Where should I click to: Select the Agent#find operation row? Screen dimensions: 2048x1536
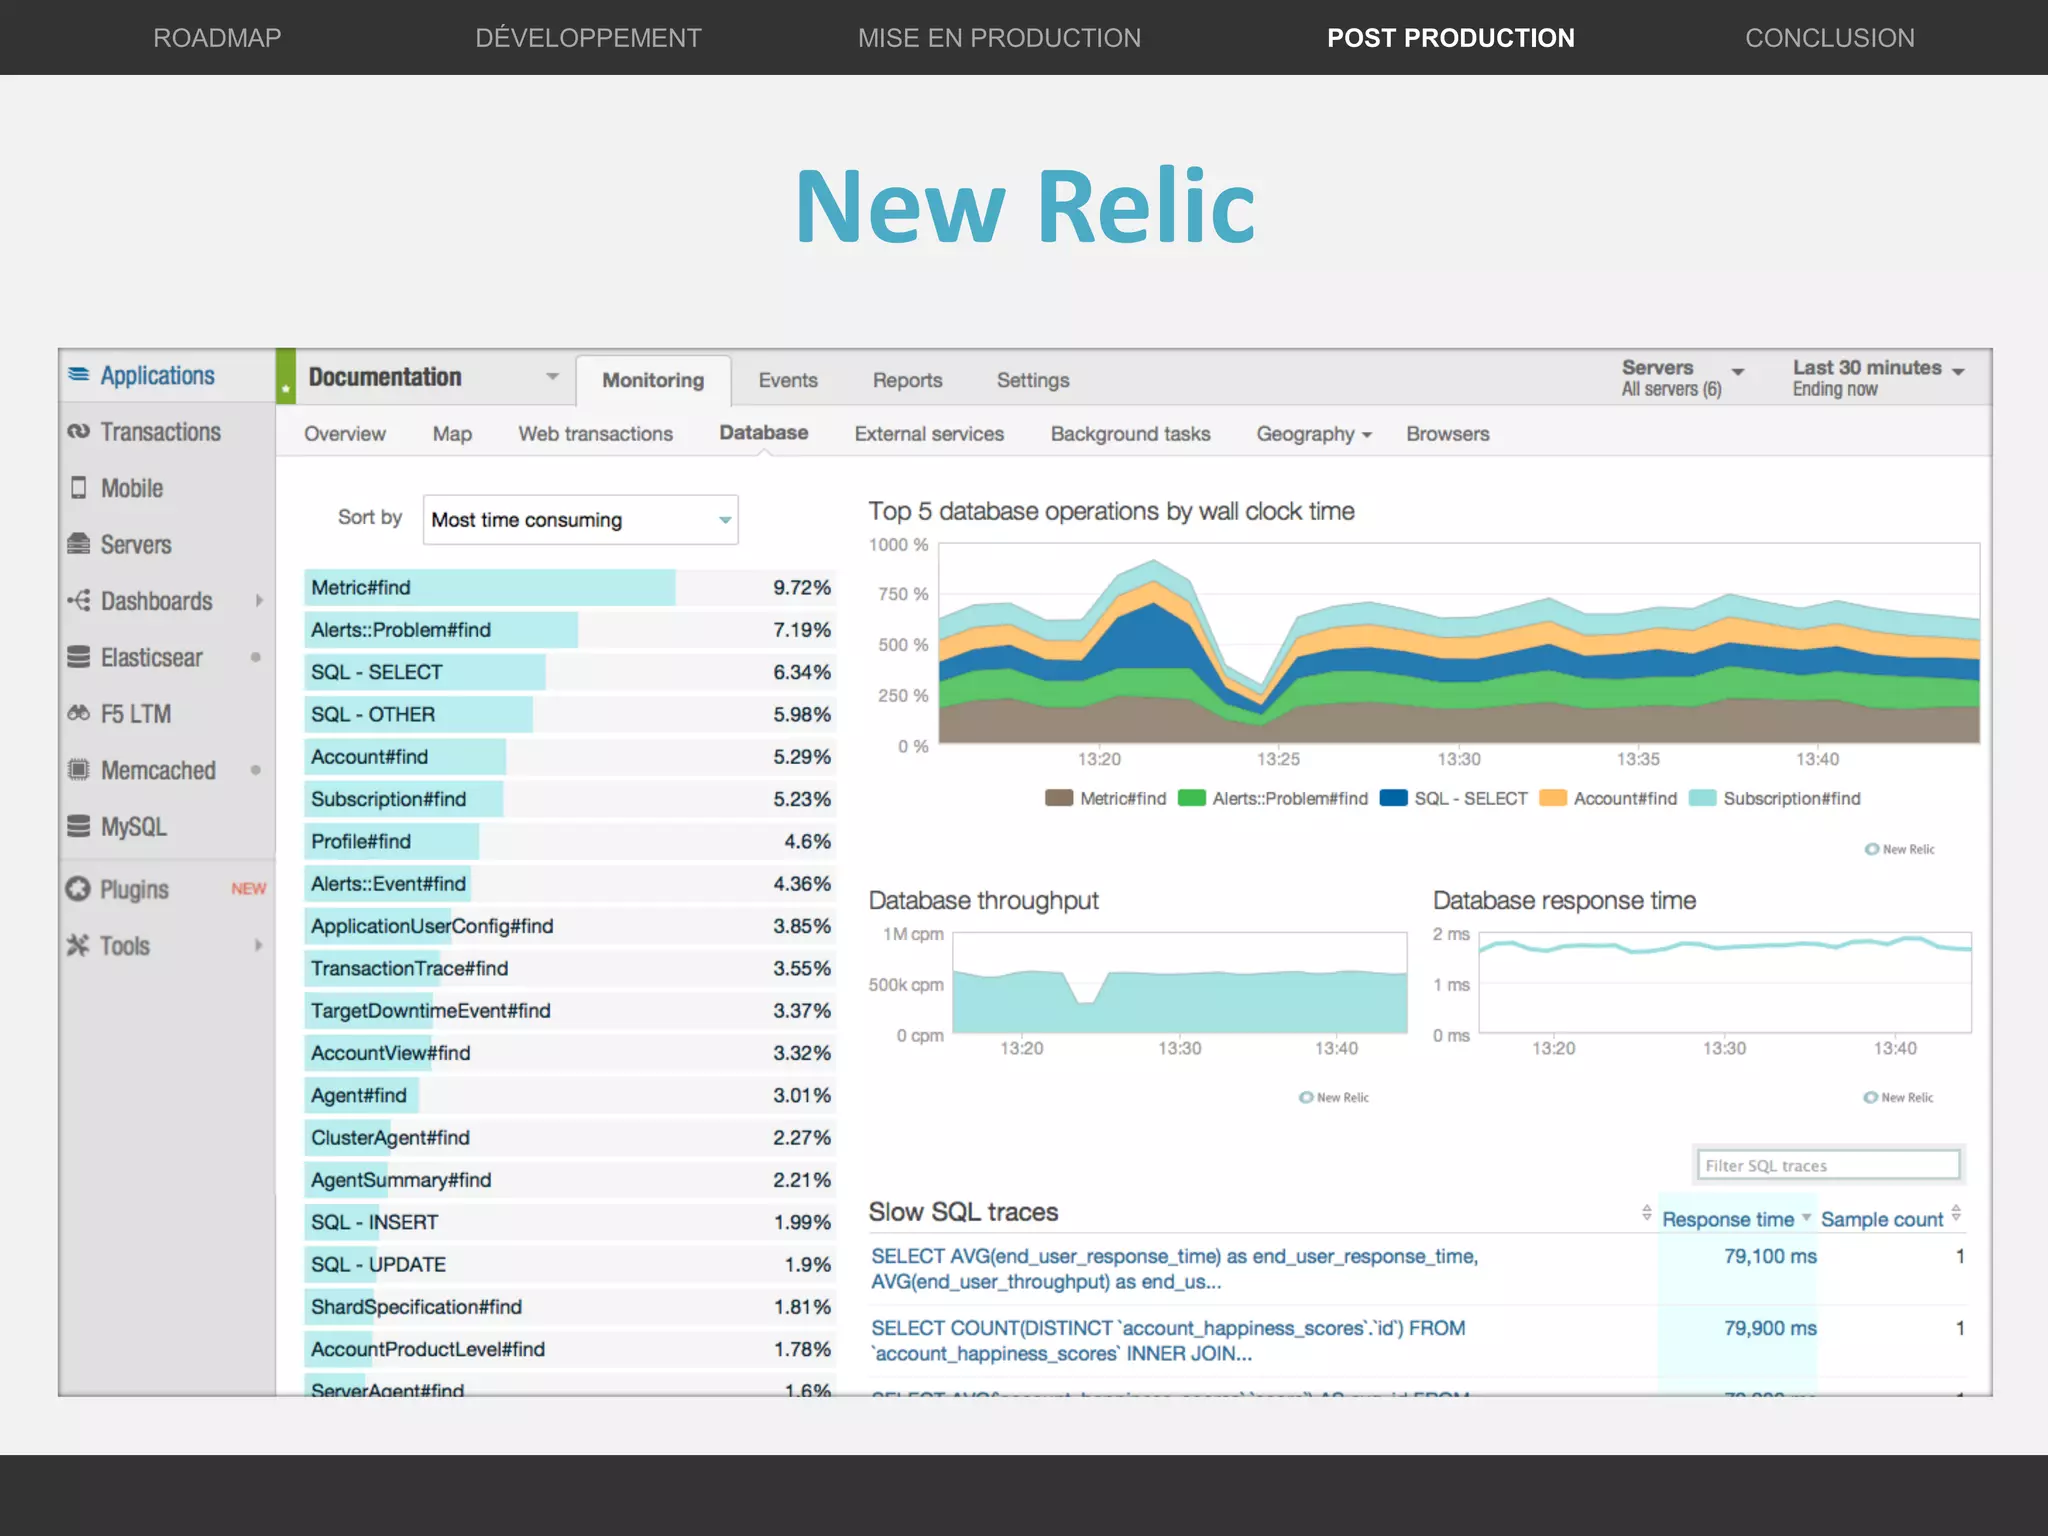(569, 1095)
